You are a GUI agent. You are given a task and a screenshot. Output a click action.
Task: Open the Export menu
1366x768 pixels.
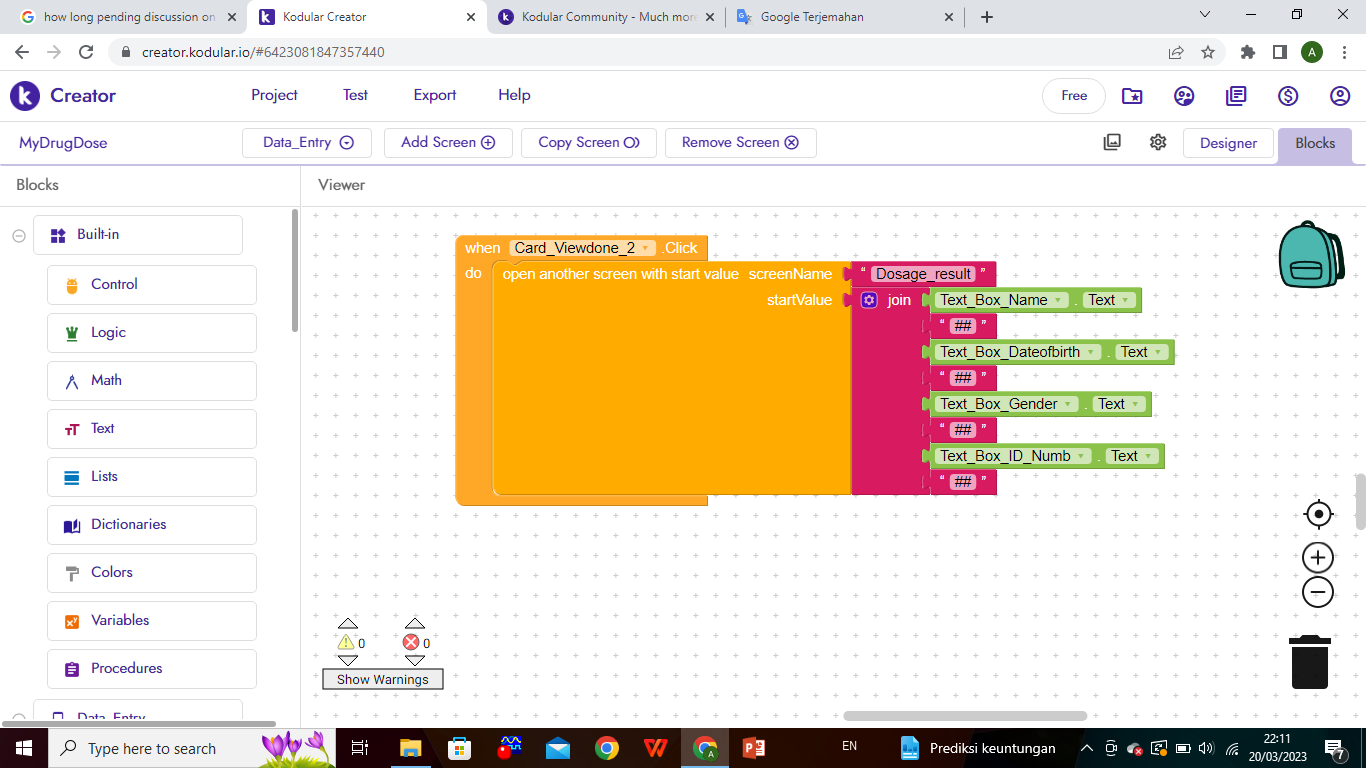(x=434, y=95)
